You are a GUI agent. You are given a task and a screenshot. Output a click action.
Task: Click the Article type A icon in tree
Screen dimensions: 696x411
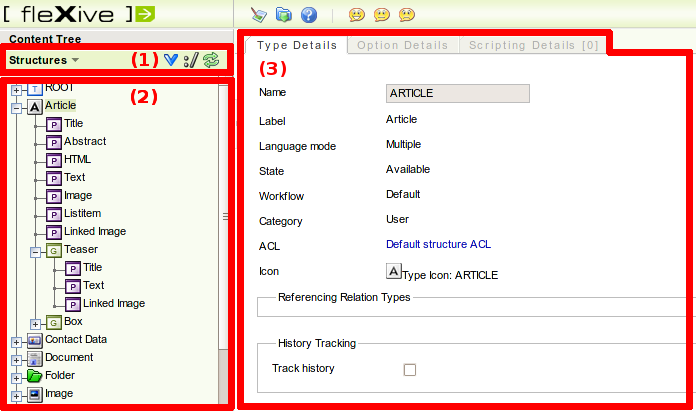click(x=35, y=107)
